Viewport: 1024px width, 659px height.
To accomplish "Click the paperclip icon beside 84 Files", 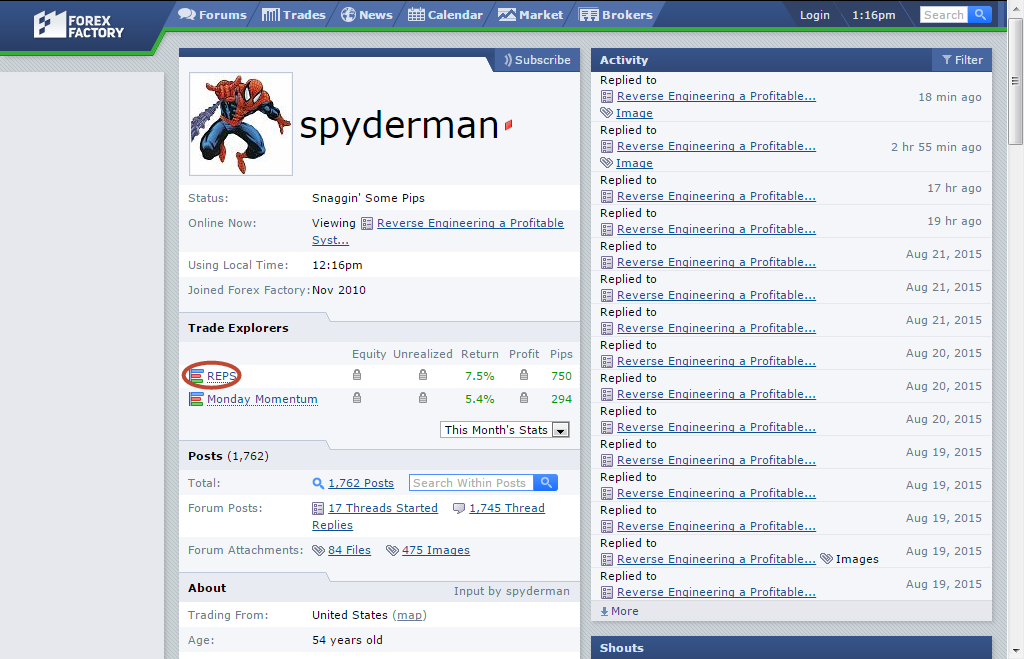I will (318, 551).
